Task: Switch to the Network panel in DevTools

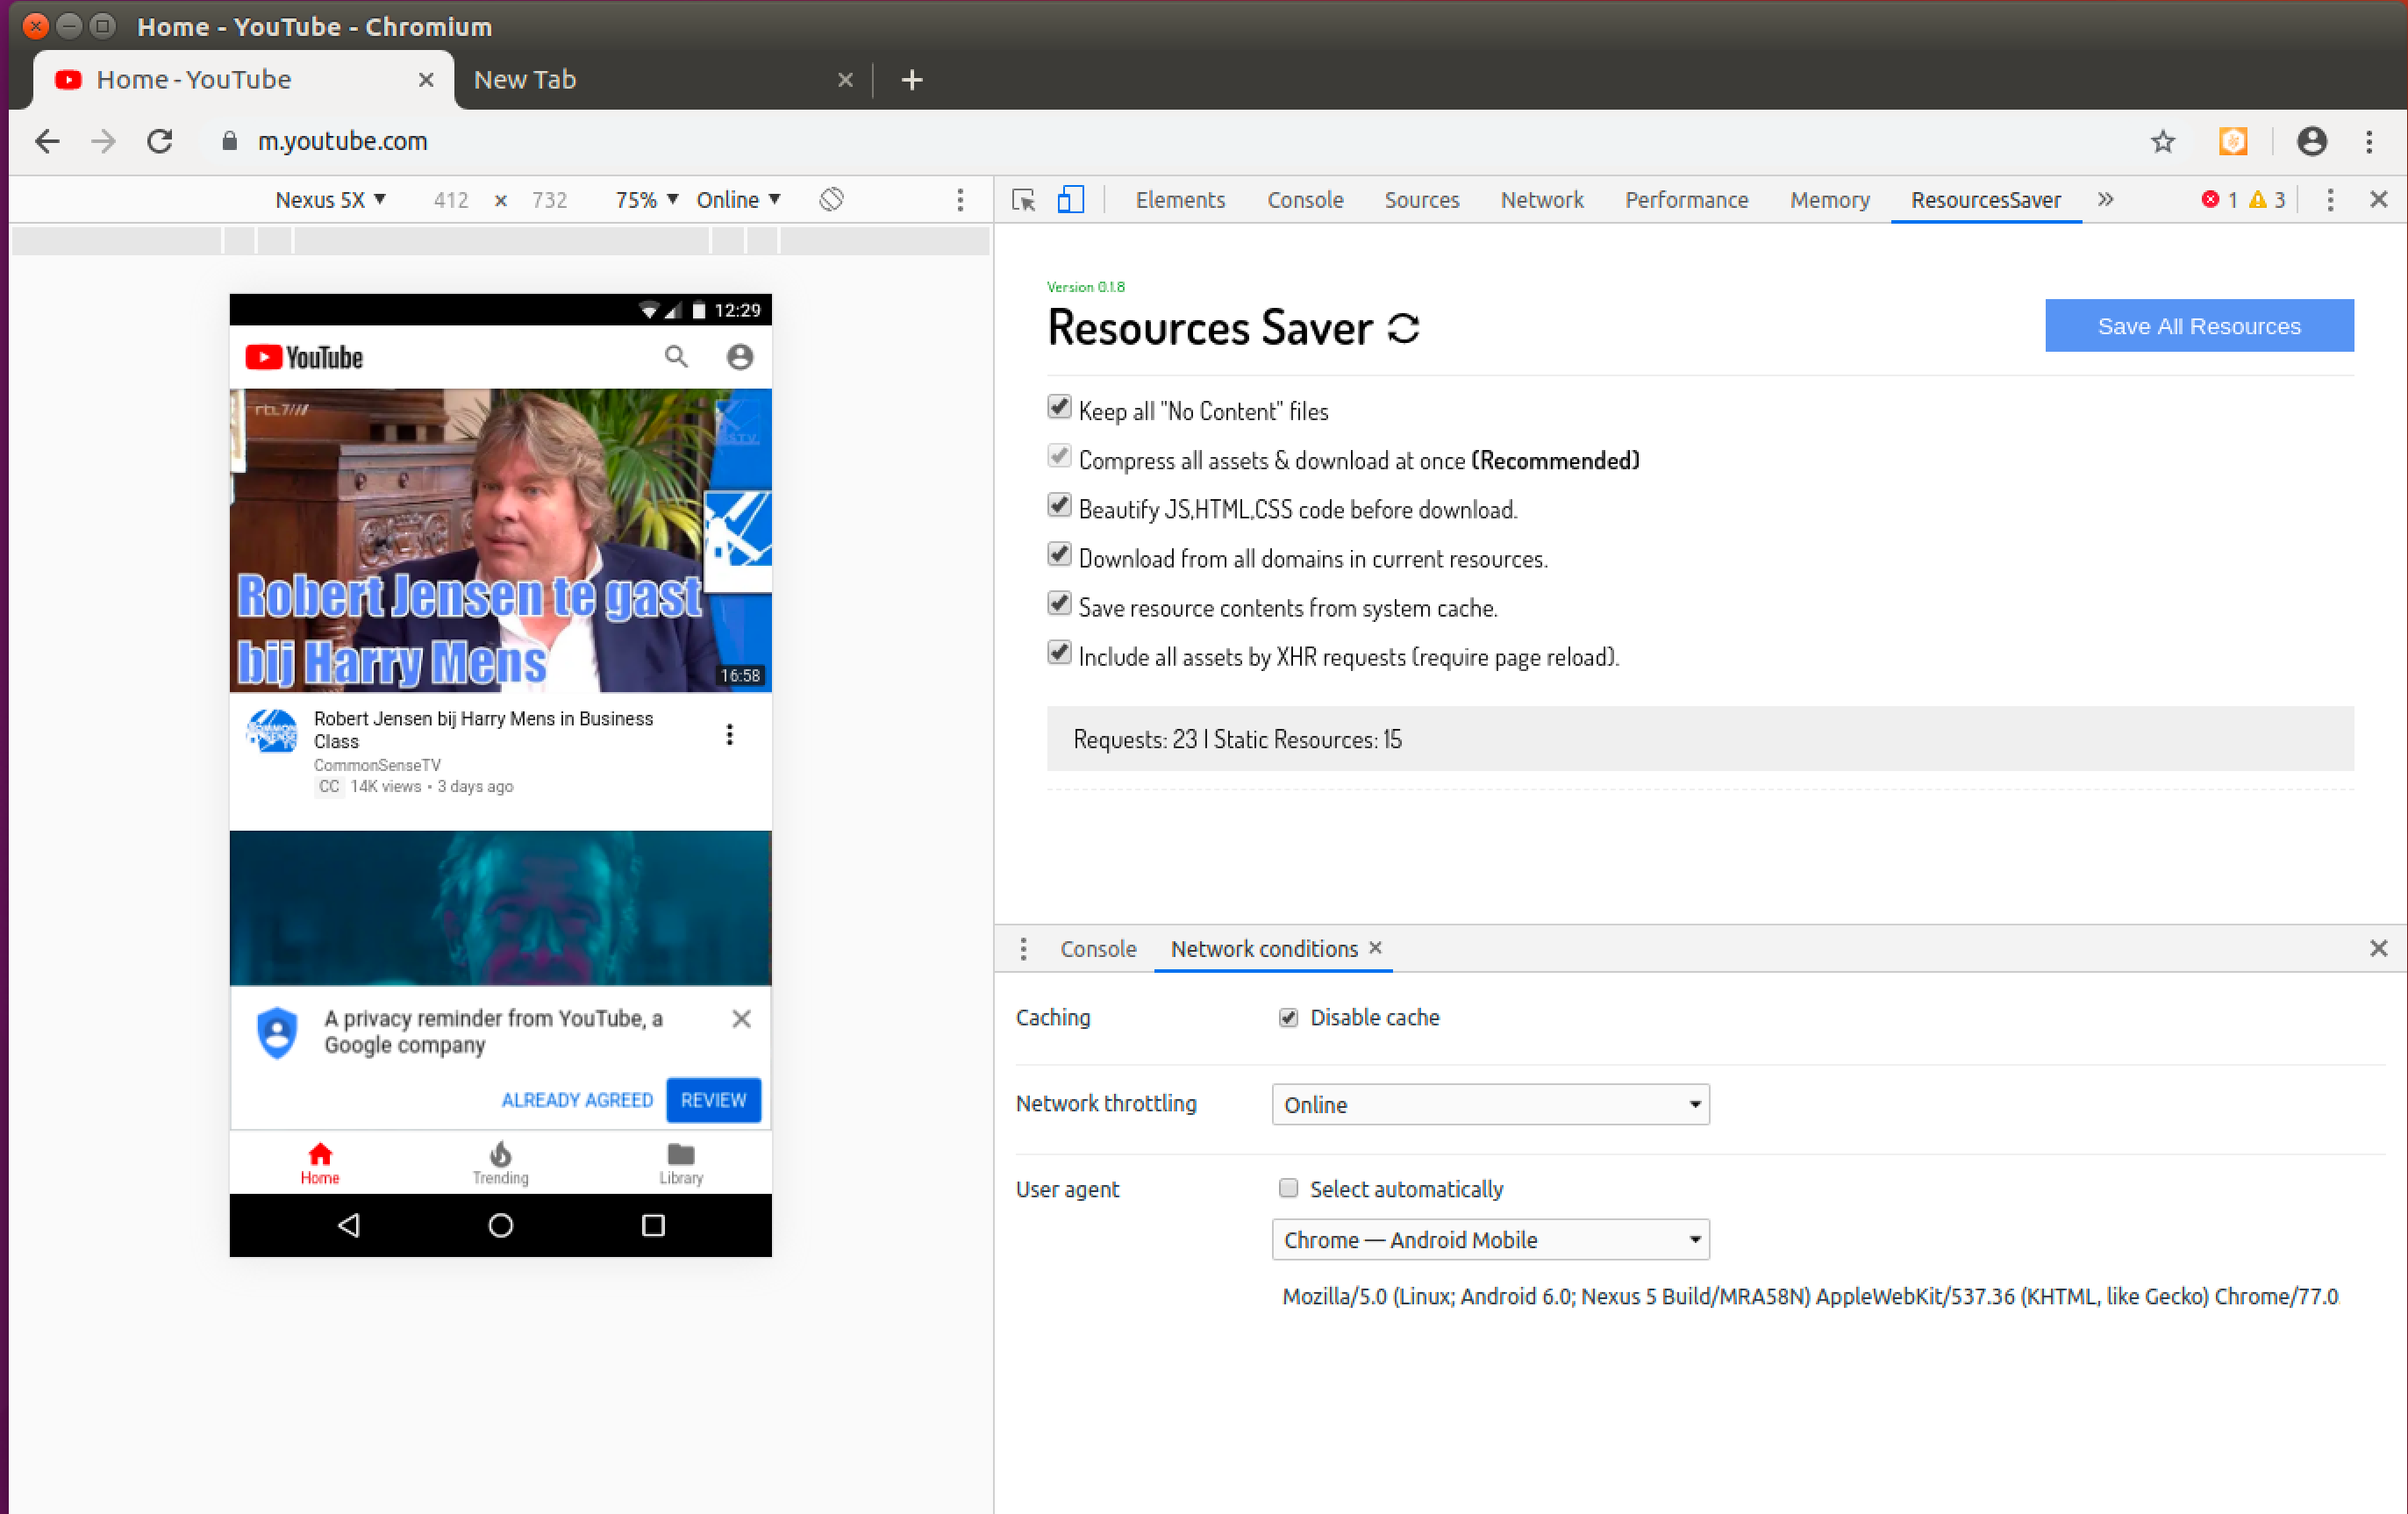Action: [x=1541, y=199]
